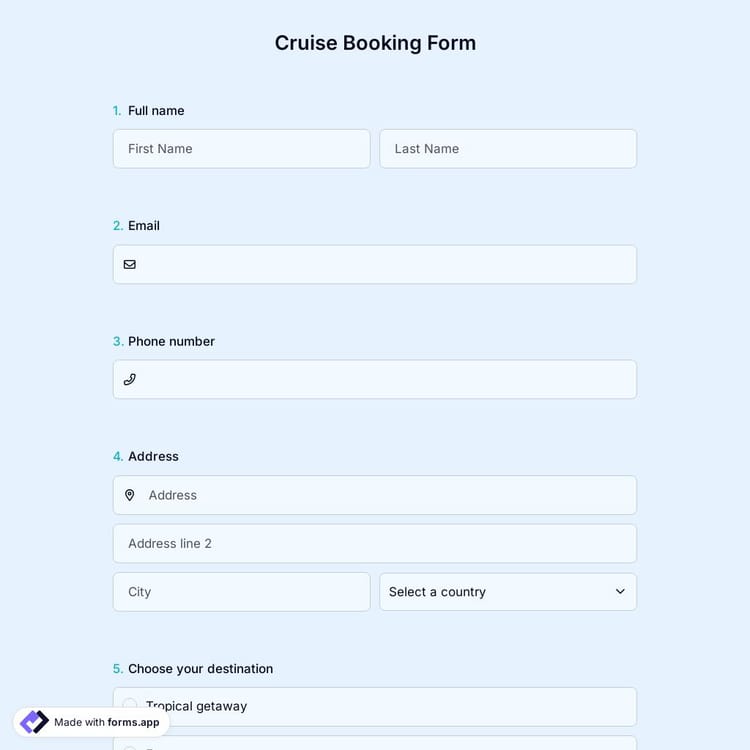
Task: Click the Phone number input box
Action: point(385,380)
